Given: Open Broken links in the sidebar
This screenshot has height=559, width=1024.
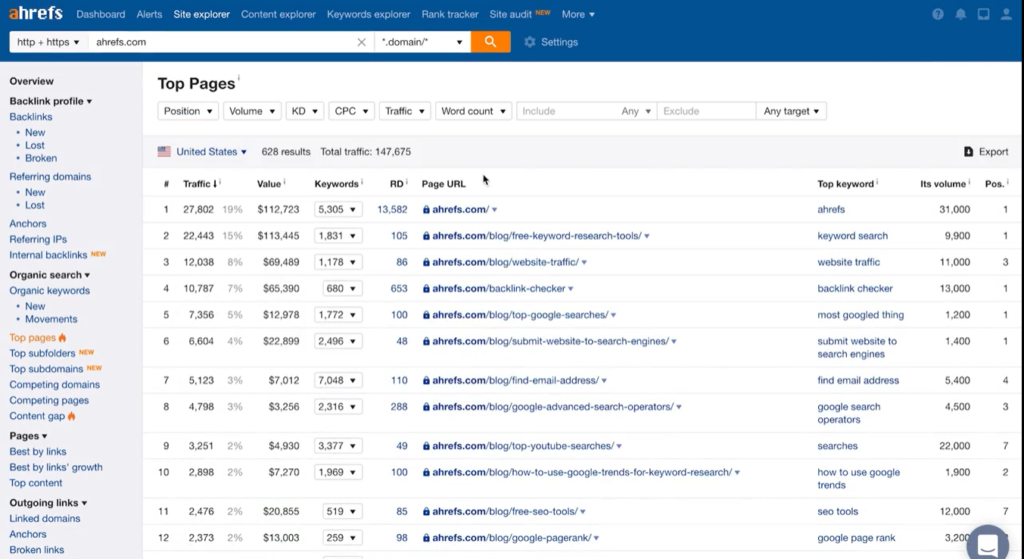Looking at the screenshot, I should click(x=37, y=550).
